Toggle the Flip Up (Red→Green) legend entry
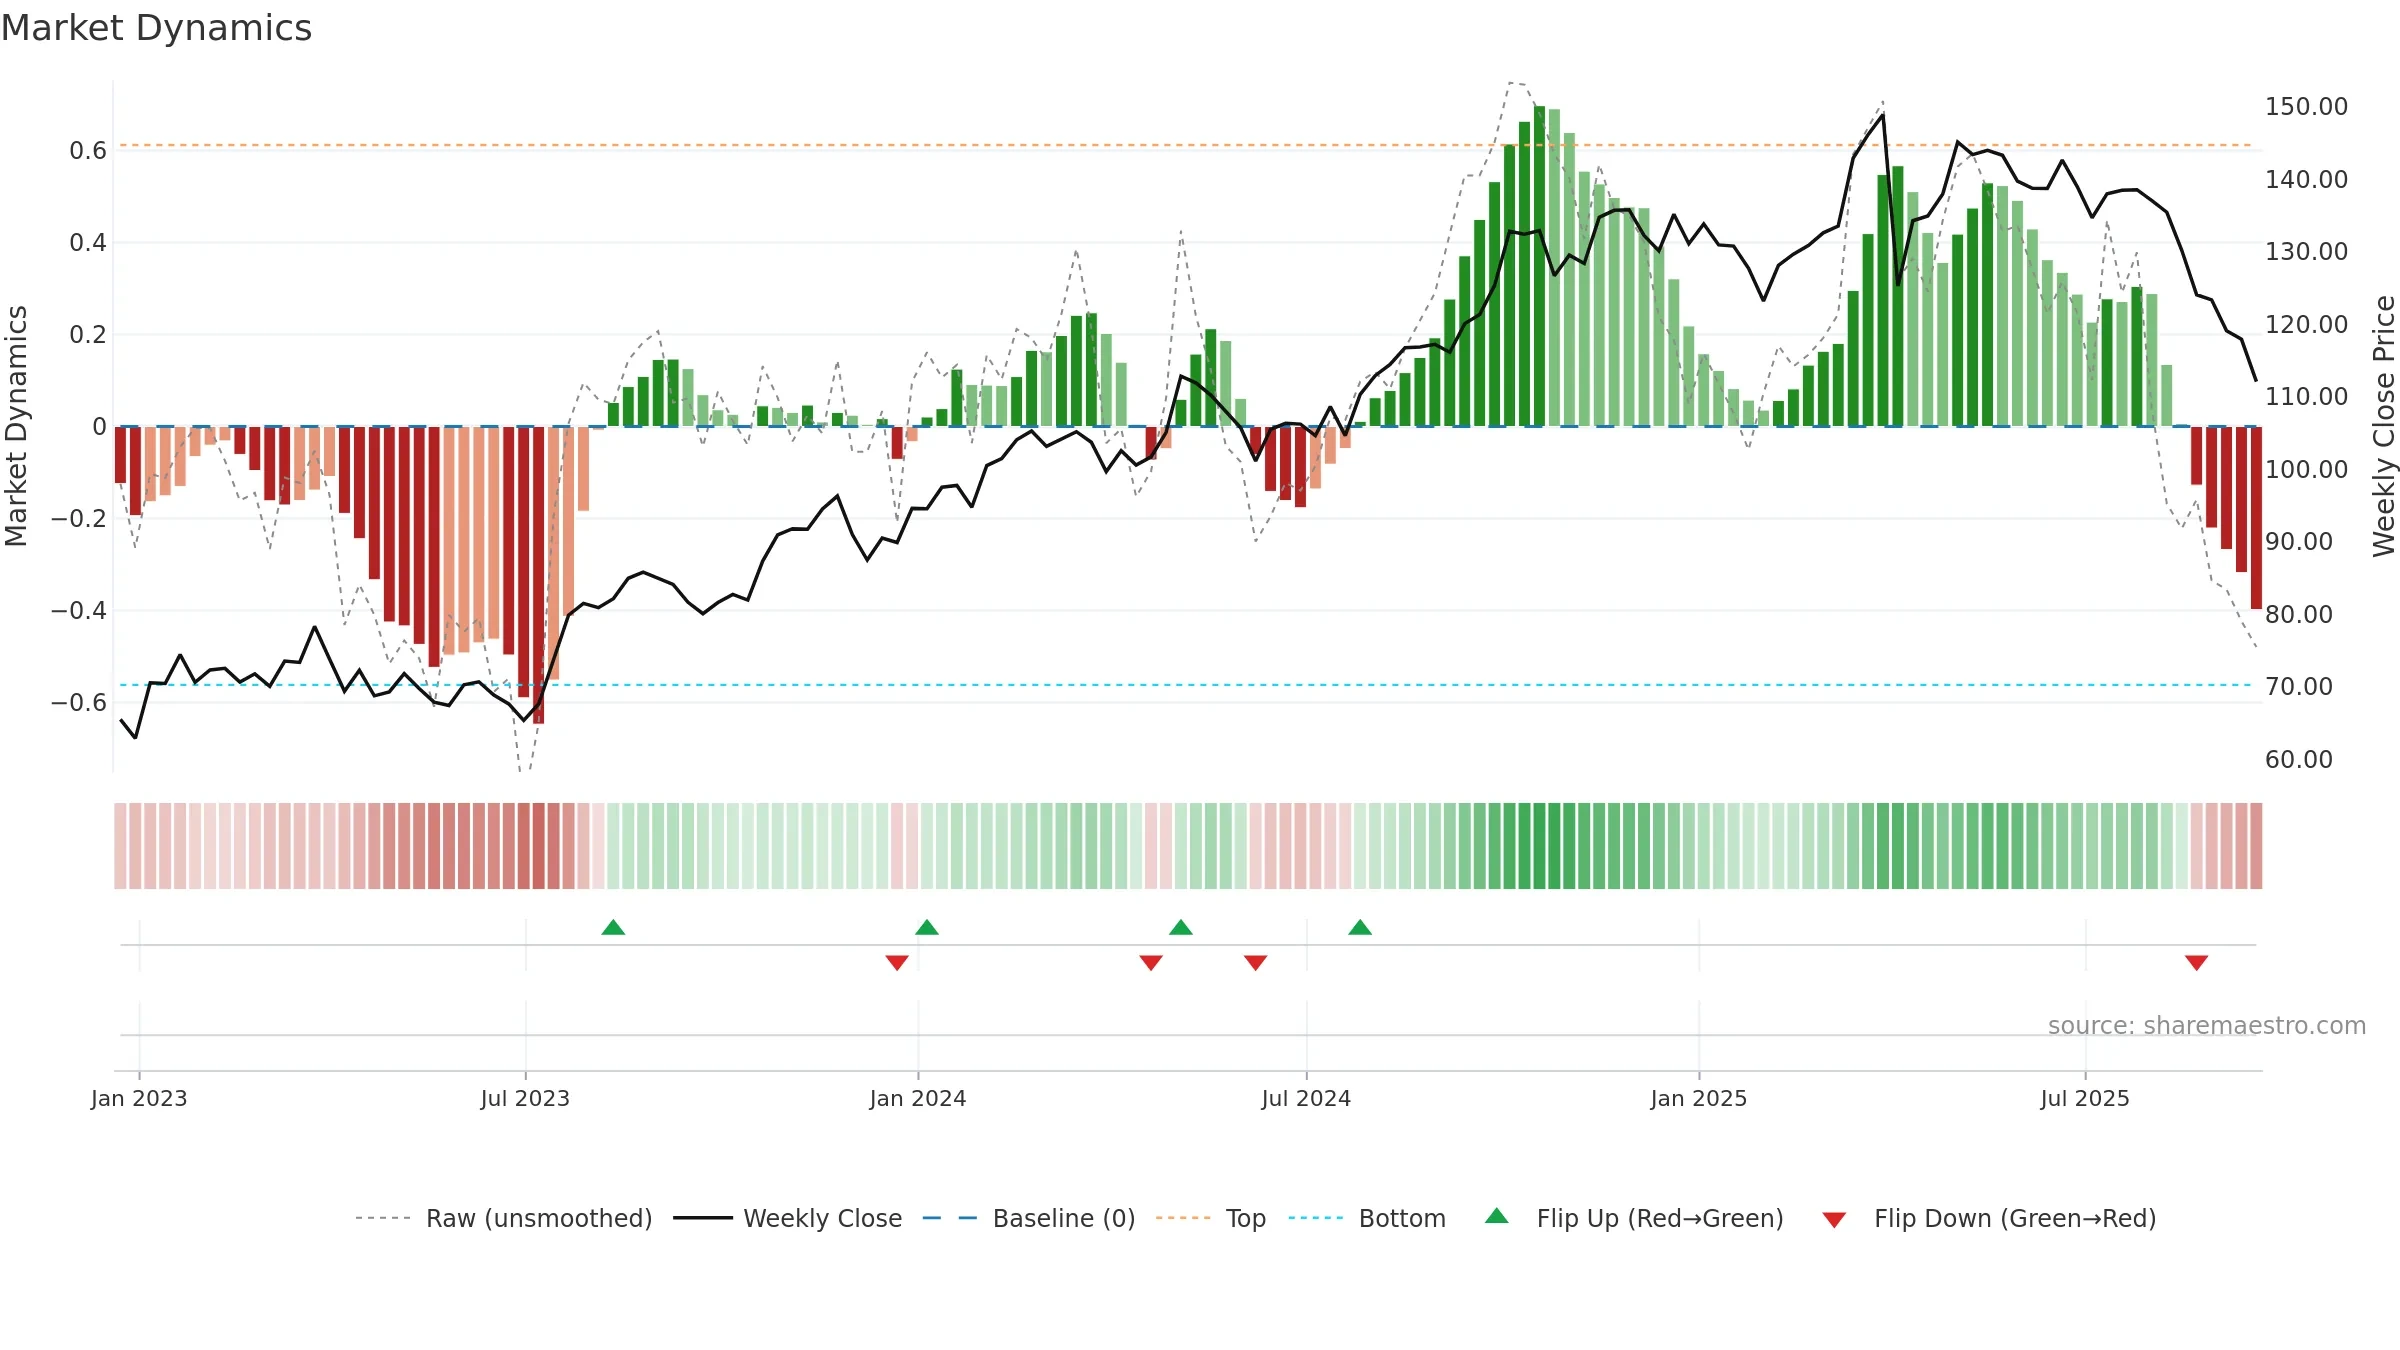The width and height of the screenshot is (2400, 1350). (1634, 1218)
